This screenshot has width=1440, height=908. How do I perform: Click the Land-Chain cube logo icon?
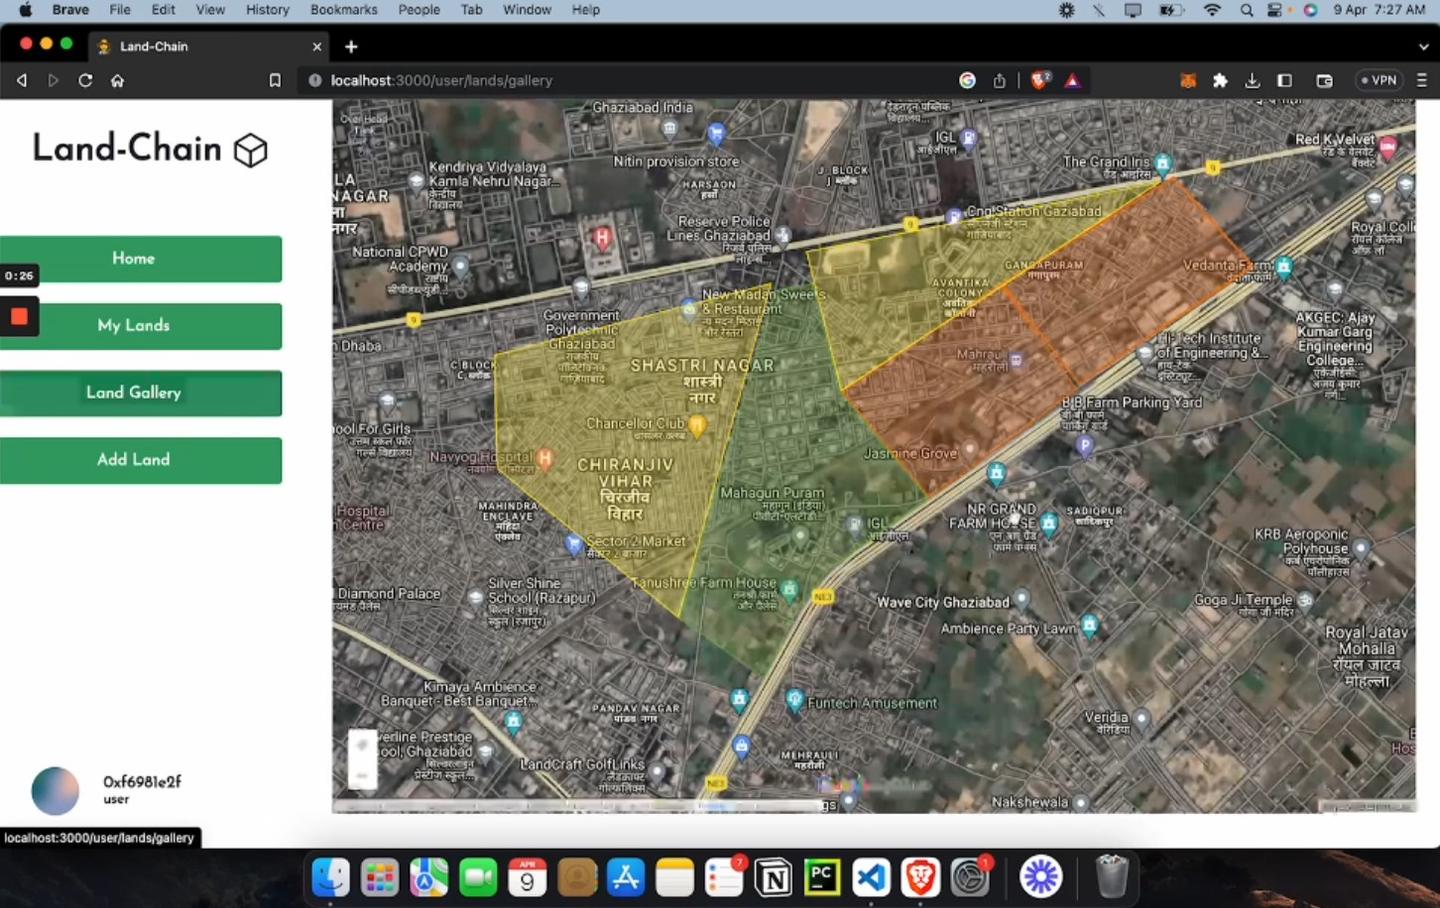[250, 150]
